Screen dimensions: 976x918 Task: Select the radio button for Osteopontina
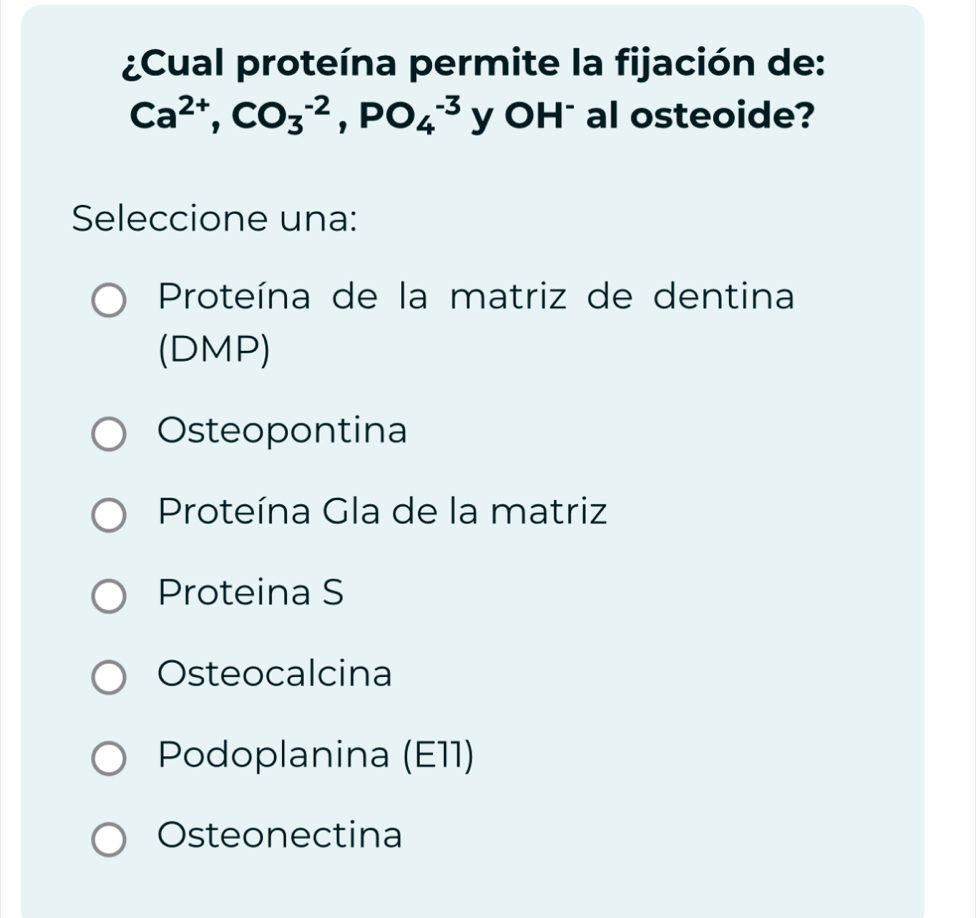[109, 434]
